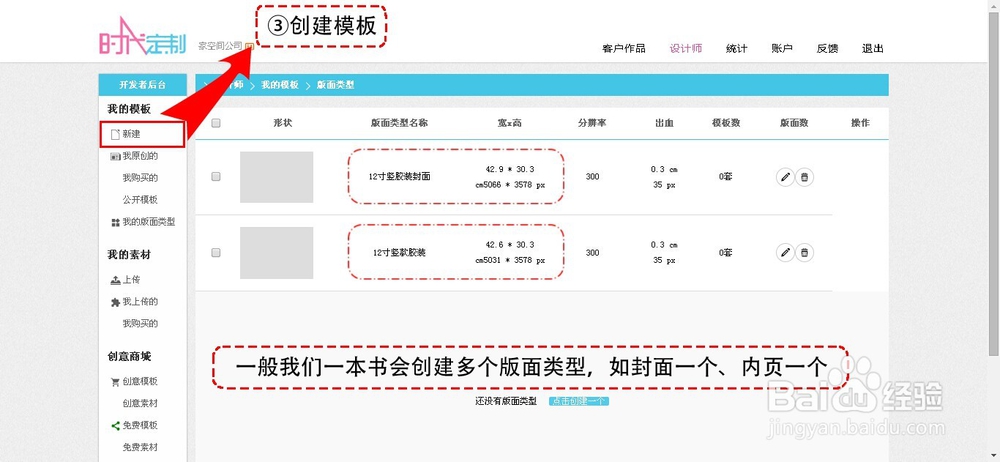This screenshot has height=462, width=1000.
Task: Click the 分辨率 column header
Action: click(592, 123)
